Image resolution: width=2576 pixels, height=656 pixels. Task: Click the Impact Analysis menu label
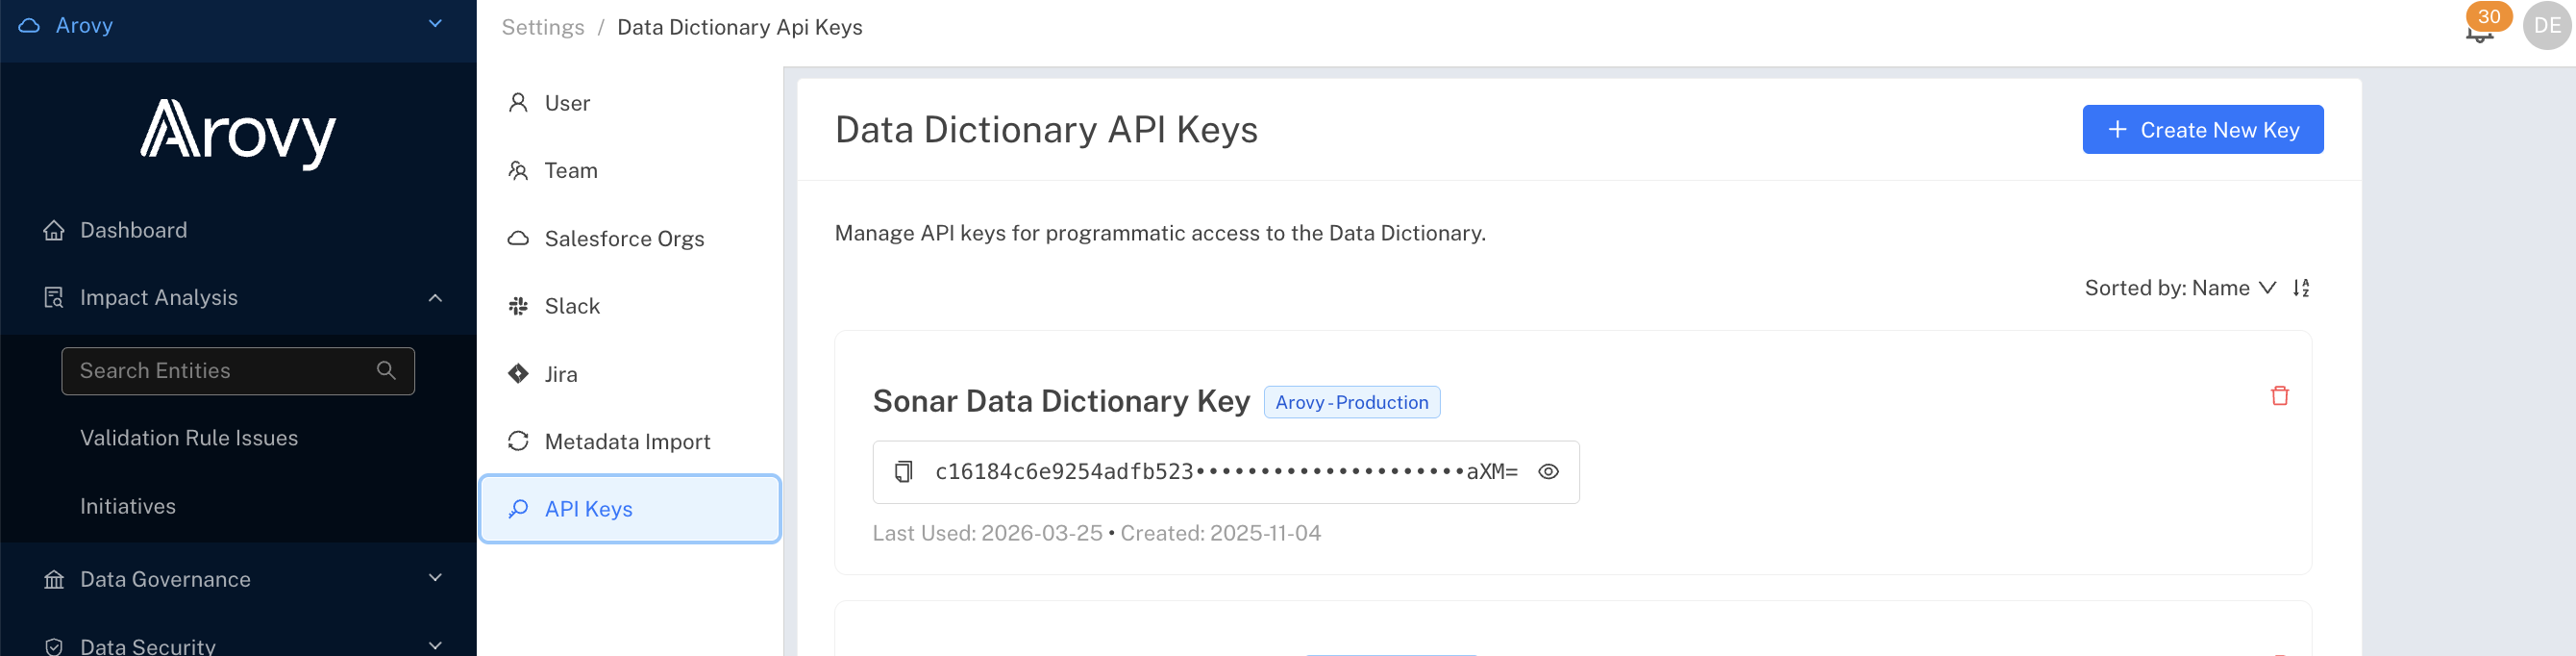(159, 298)
